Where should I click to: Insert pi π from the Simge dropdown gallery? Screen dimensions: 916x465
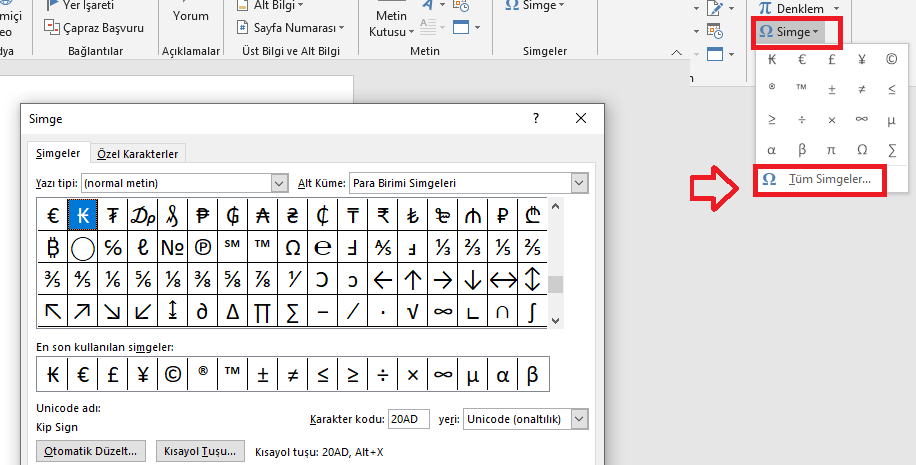coord(831,150)
